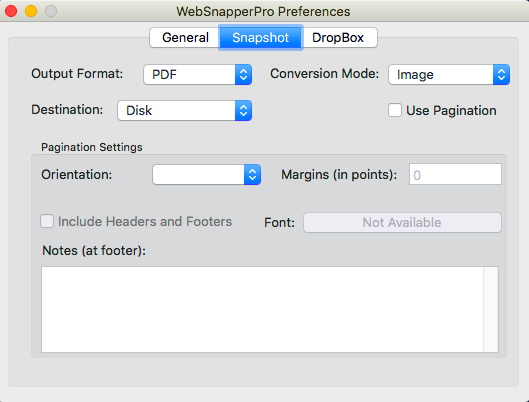
Task: Select the Snapshot tab
Action: (260, 37)
